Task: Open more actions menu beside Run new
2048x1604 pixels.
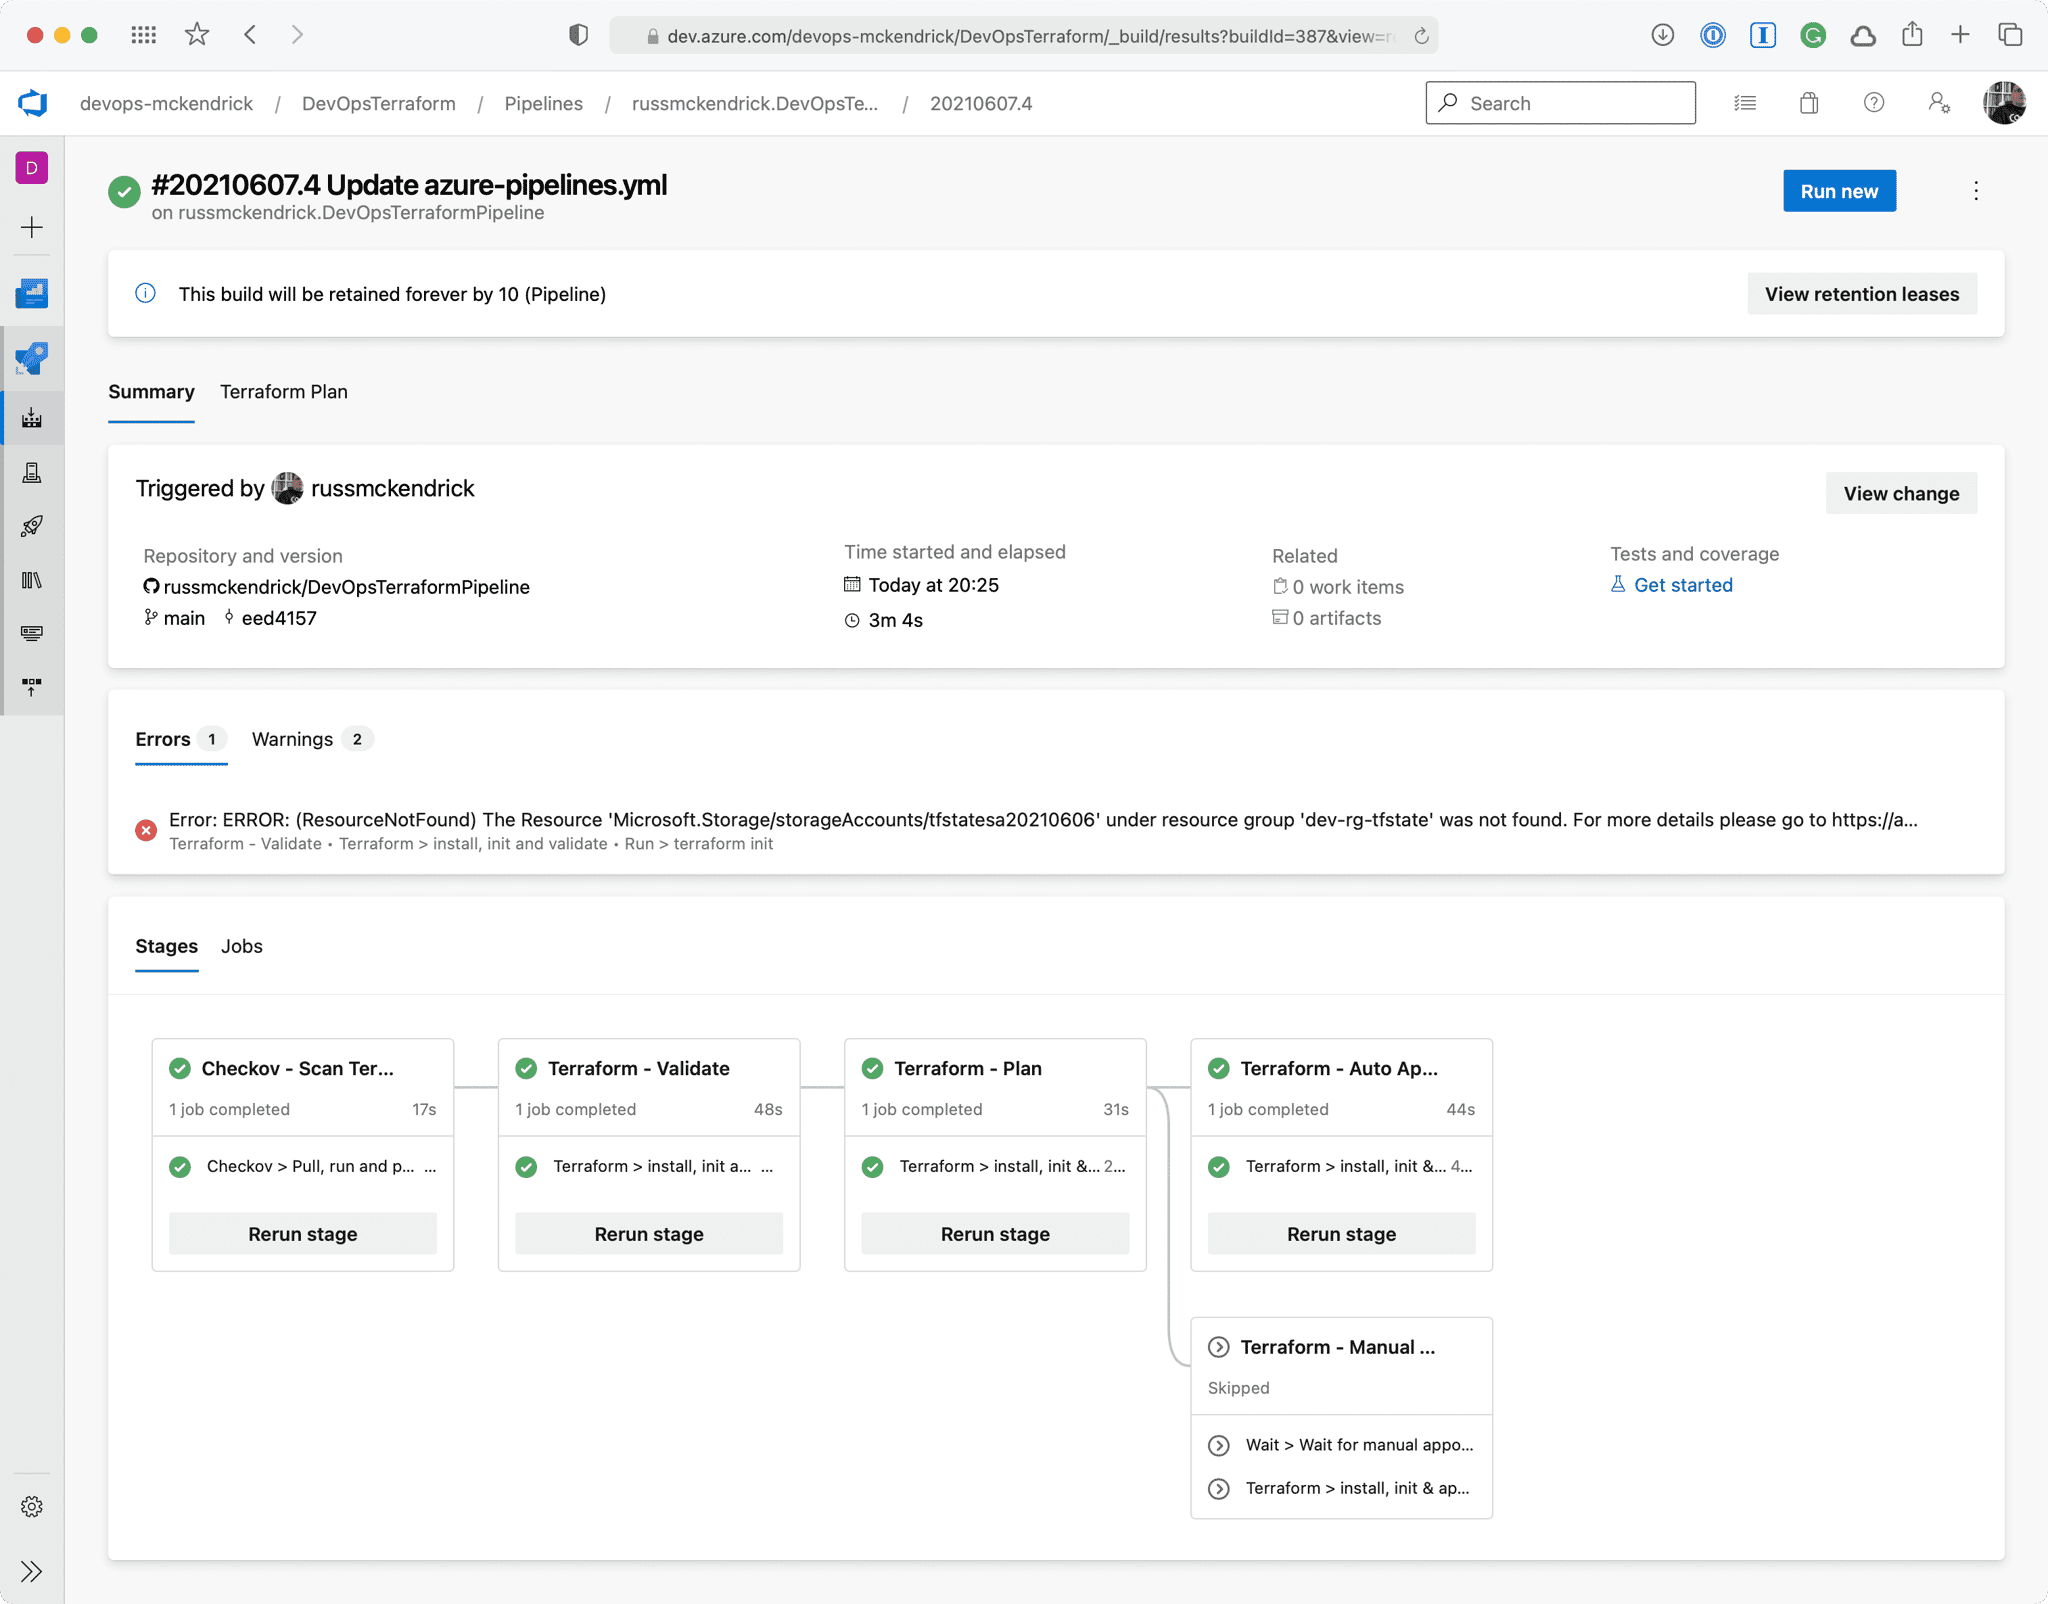Action: click(x=1975, y=191)
